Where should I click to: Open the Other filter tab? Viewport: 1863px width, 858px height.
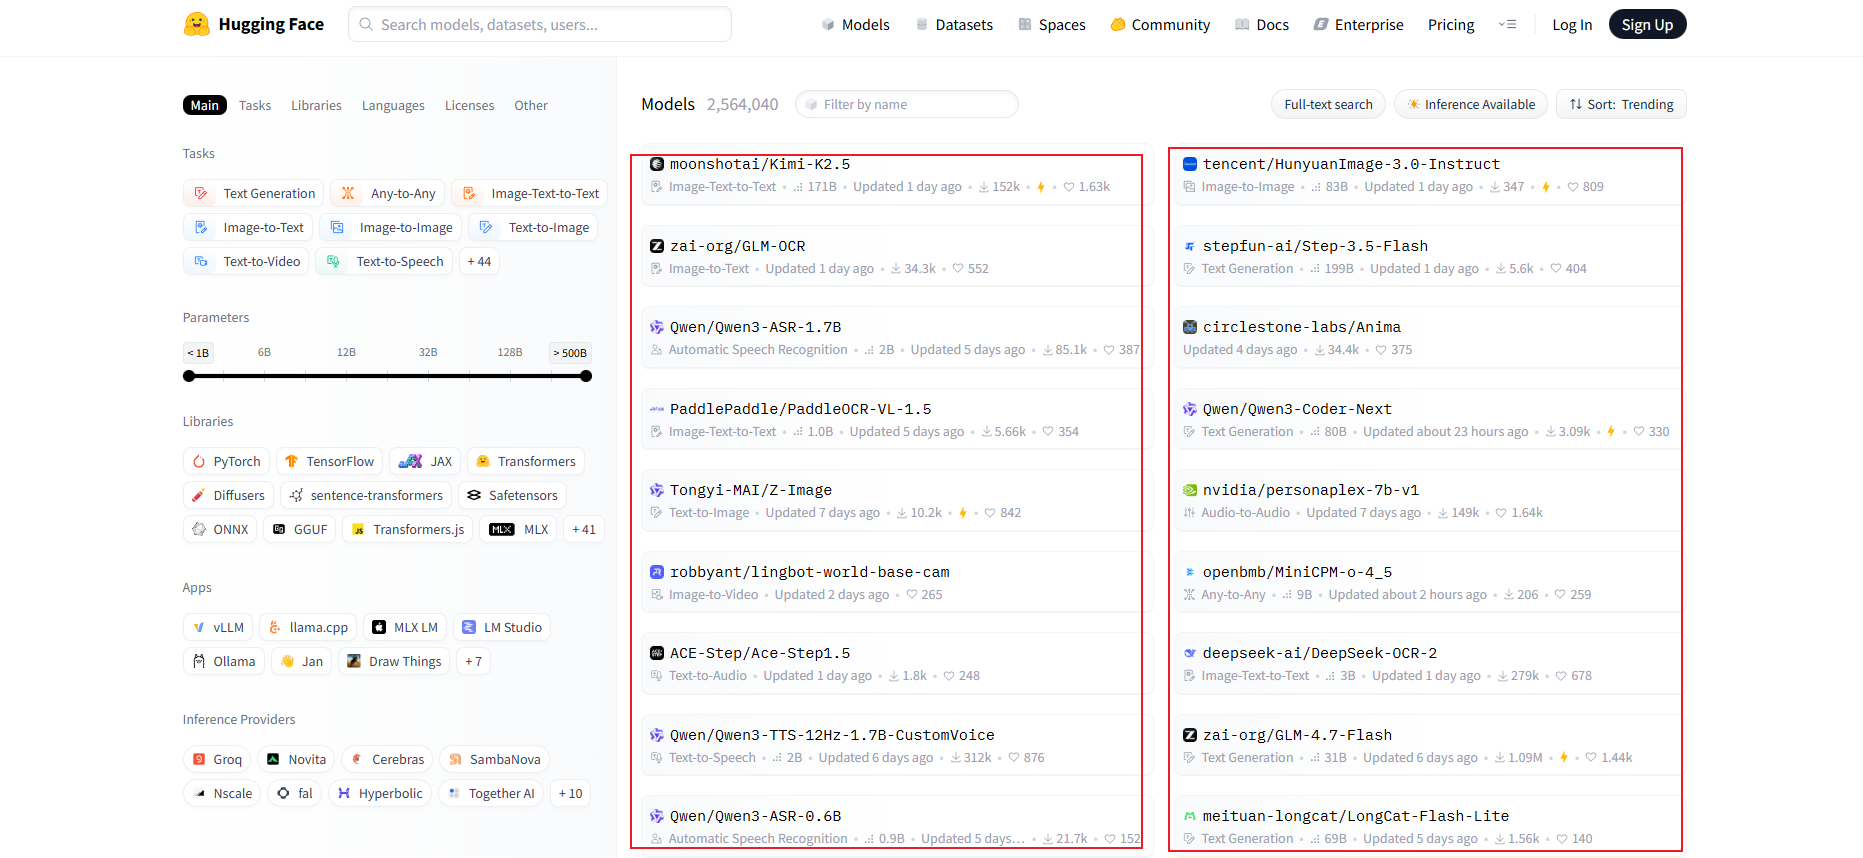[x=531, y=105]
